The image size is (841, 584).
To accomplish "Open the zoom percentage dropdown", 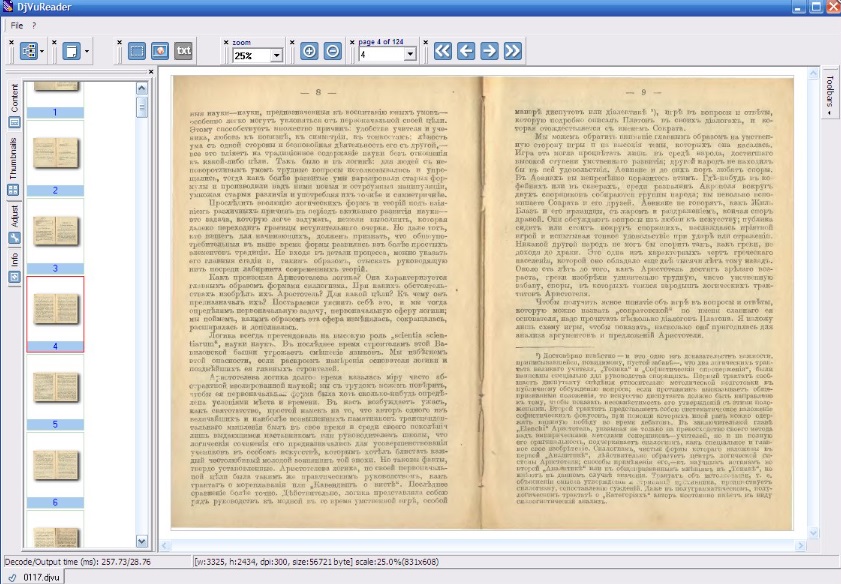I will tap(276, 56).
